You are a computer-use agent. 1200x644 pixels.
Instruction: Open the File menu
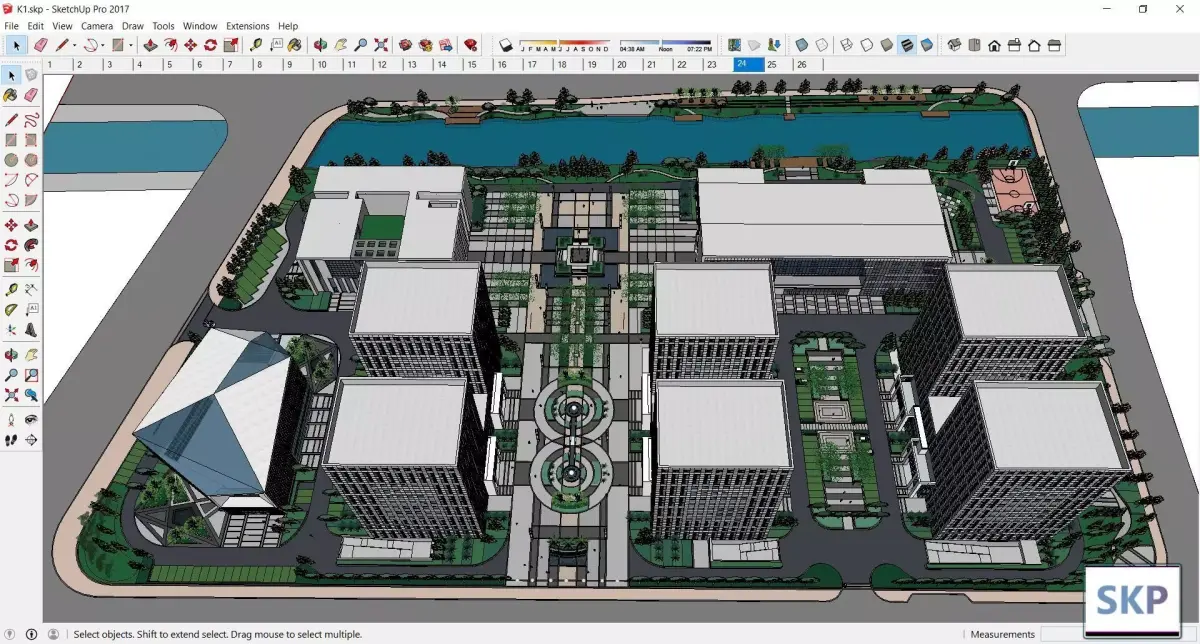tap(12, 26)
